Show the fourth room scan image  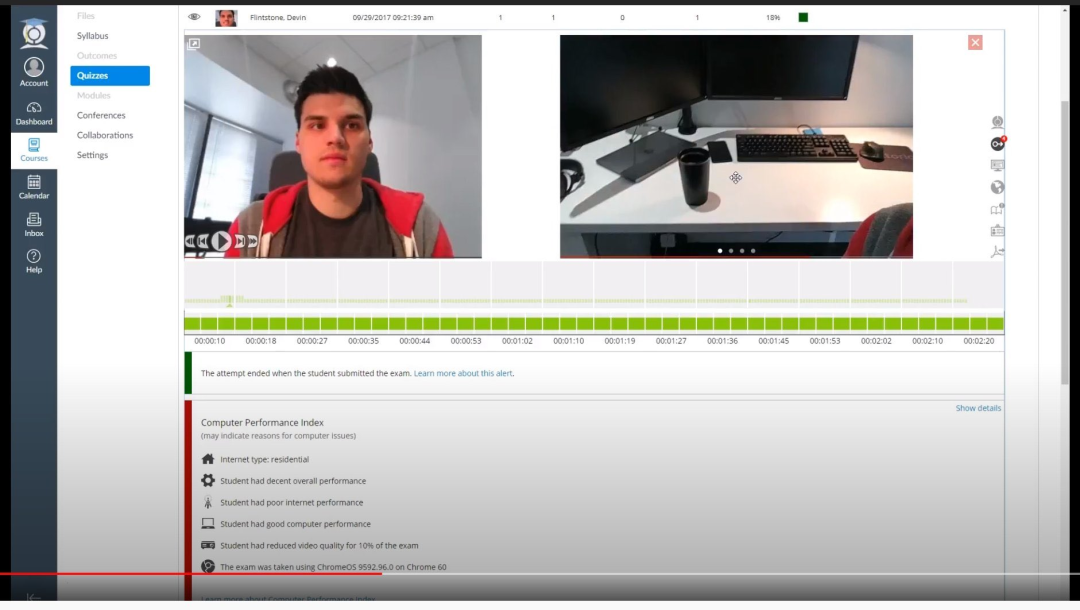point(753,251)
